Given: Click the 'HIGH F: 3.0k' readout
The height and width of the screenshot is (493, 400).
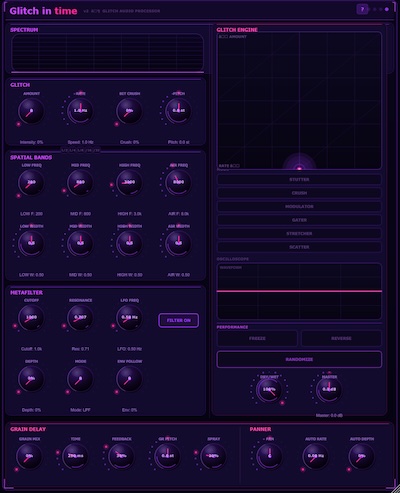Looking at the screenshot, I should tap(129, 214).
